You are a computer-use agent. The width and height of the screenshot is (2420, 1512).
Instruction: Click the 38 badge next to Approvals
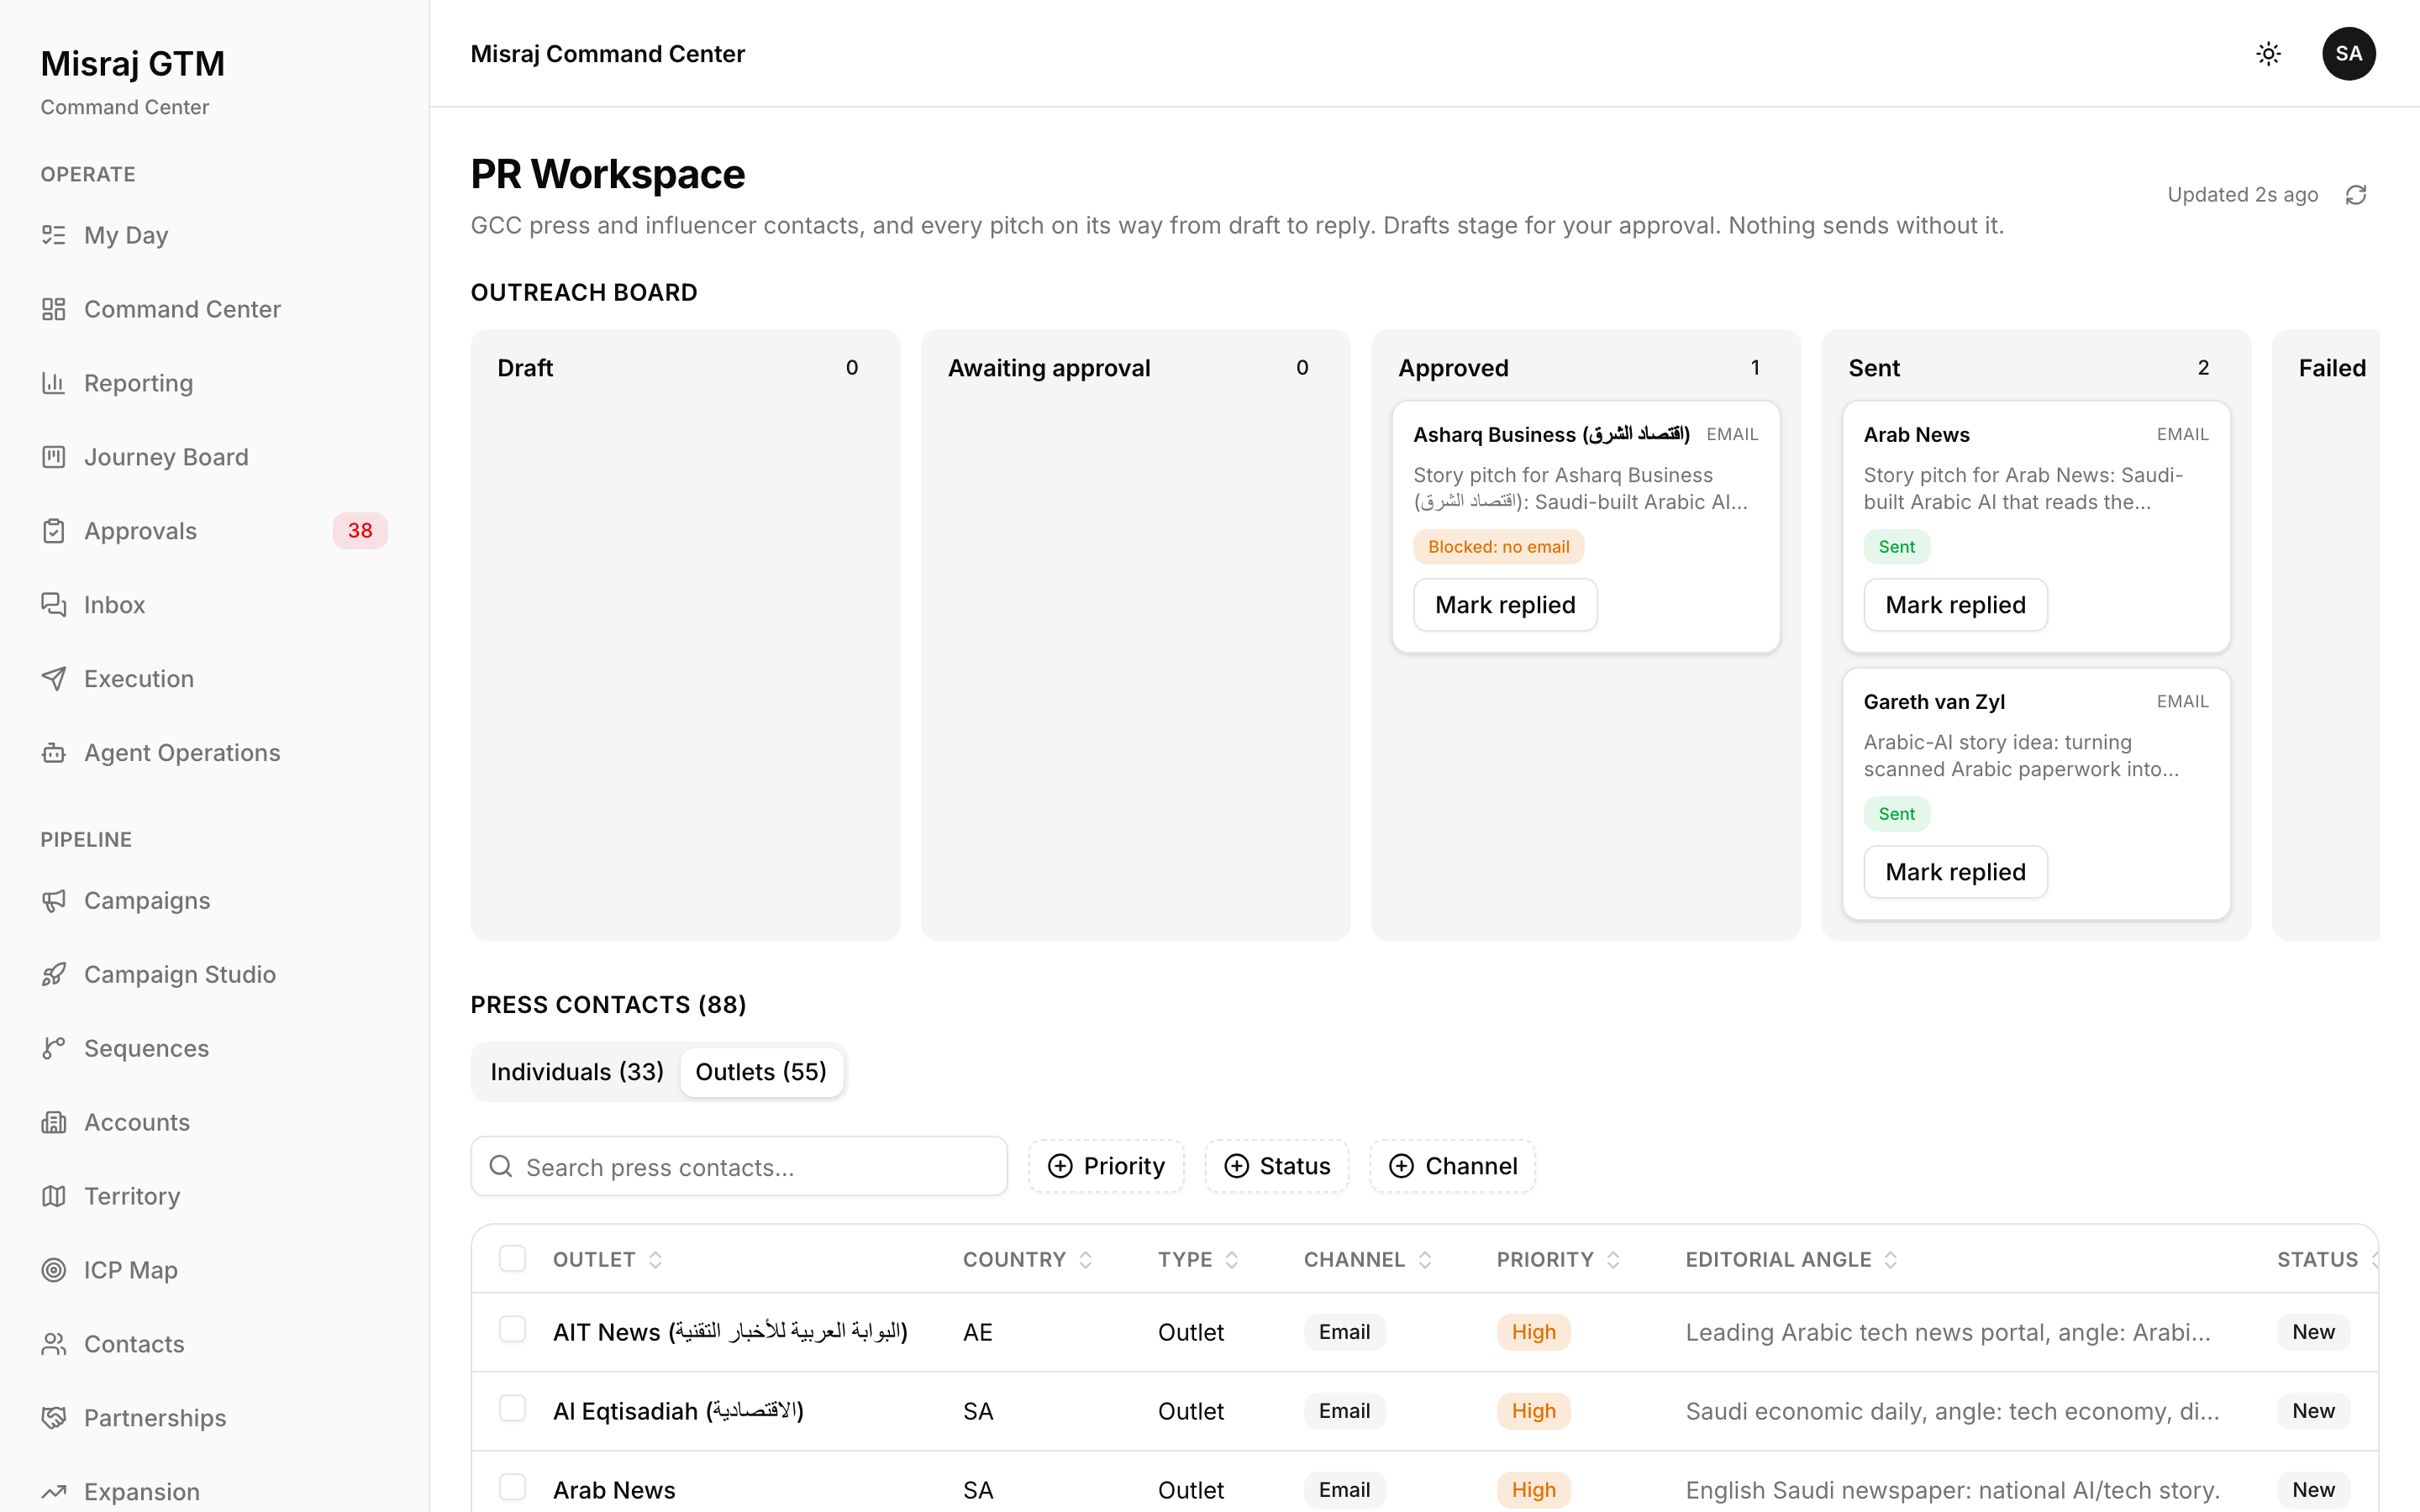360,531
